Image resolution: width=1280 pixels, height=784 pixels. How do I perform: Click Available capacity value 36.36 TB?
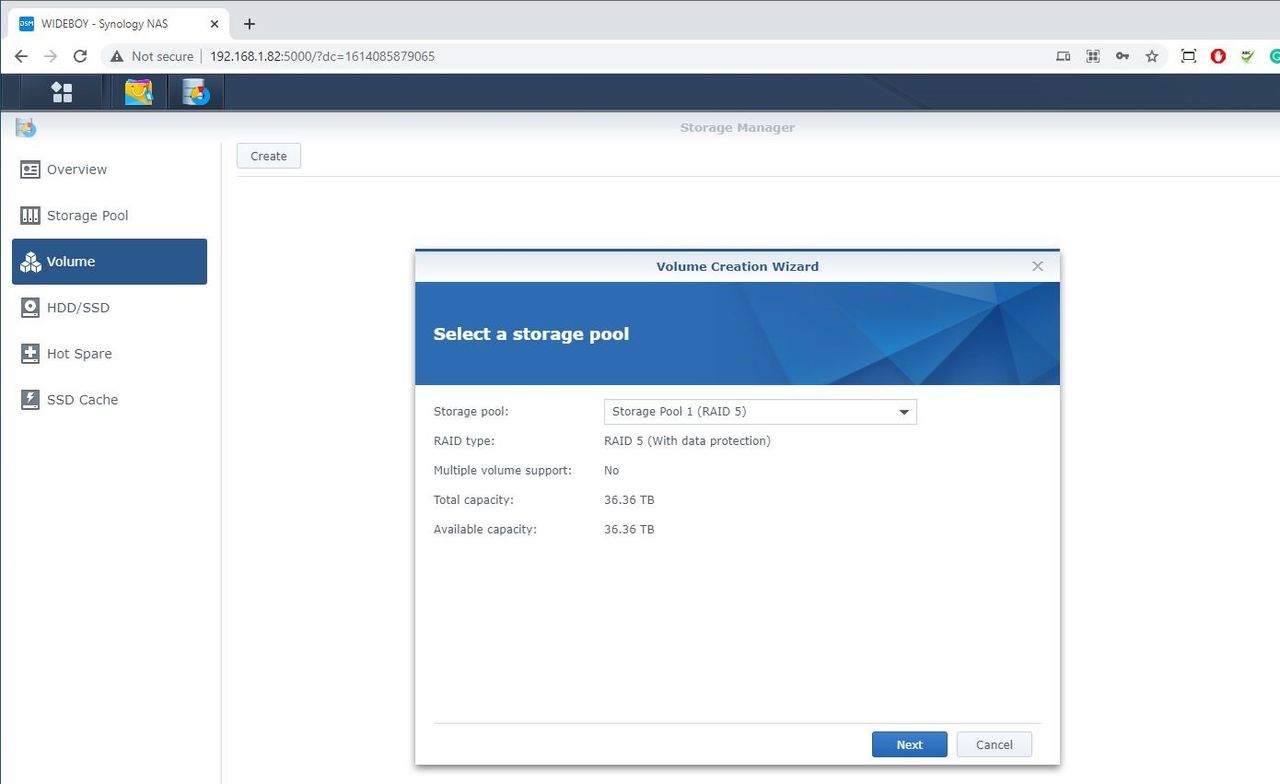629,529
